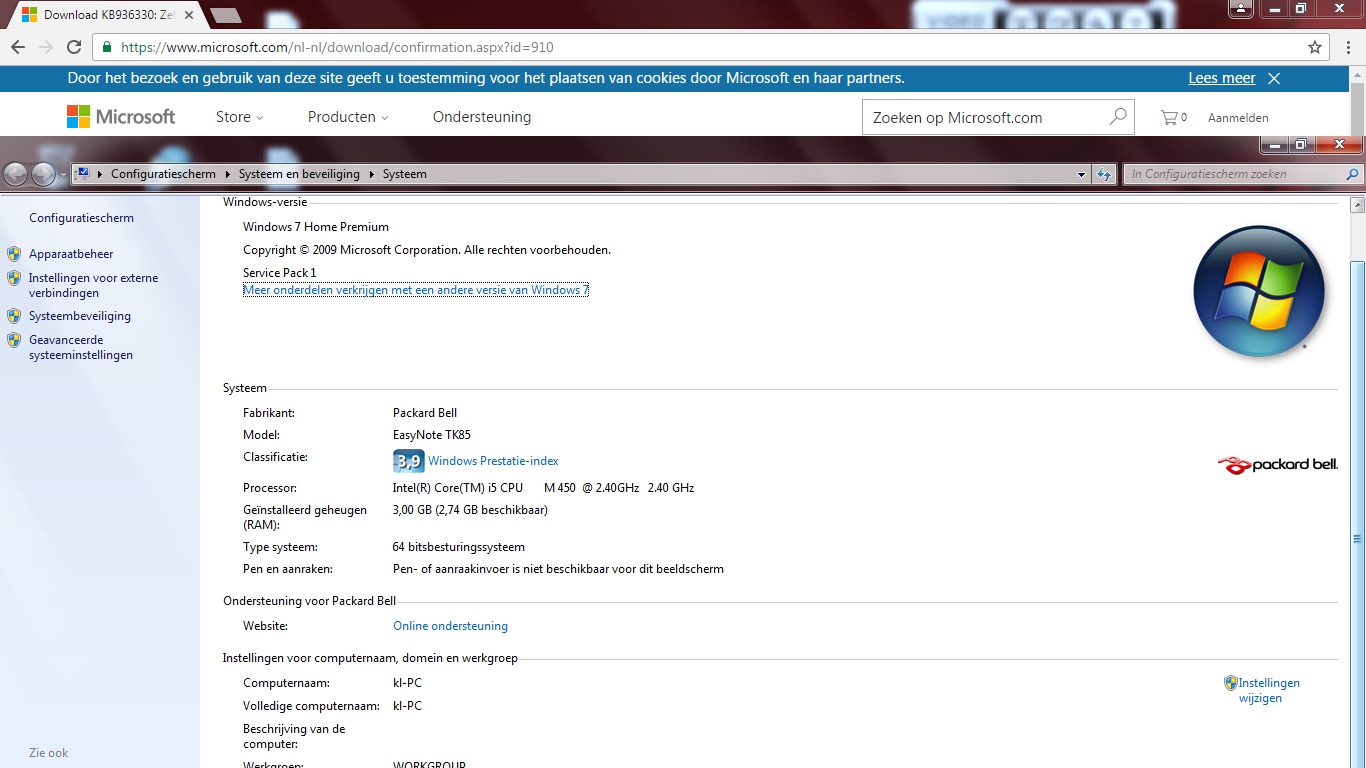
Task: Click the 64 bitsbesturingssysteem value
Action: (x=459, y=547)
